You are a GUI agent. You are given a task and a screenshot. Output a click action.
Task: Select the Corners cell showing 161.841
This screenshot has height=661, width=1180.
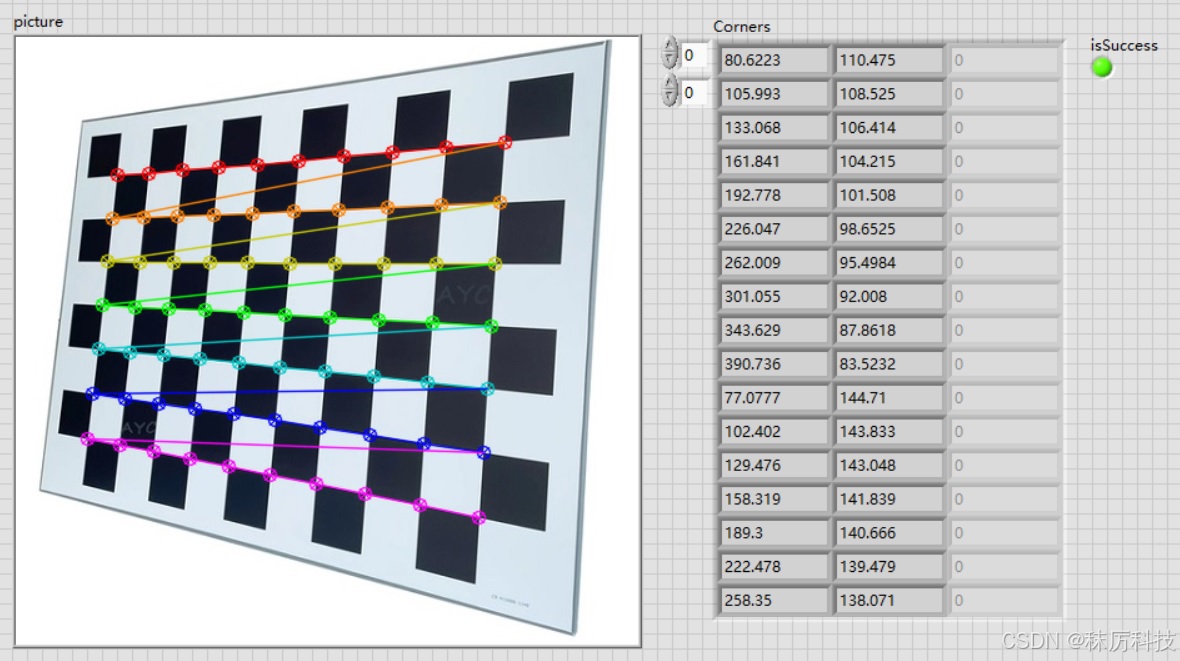774,161
